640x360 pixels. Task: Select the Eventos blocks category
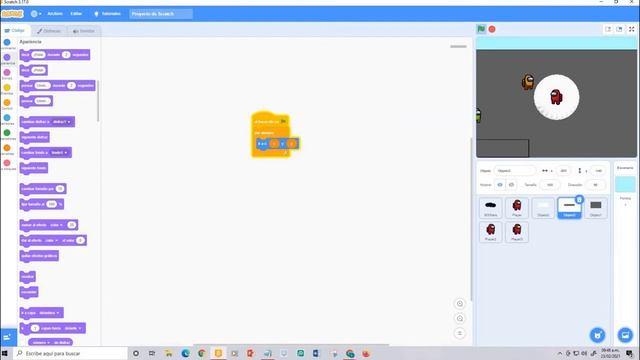pyautogui.click(x=7, y=89)
